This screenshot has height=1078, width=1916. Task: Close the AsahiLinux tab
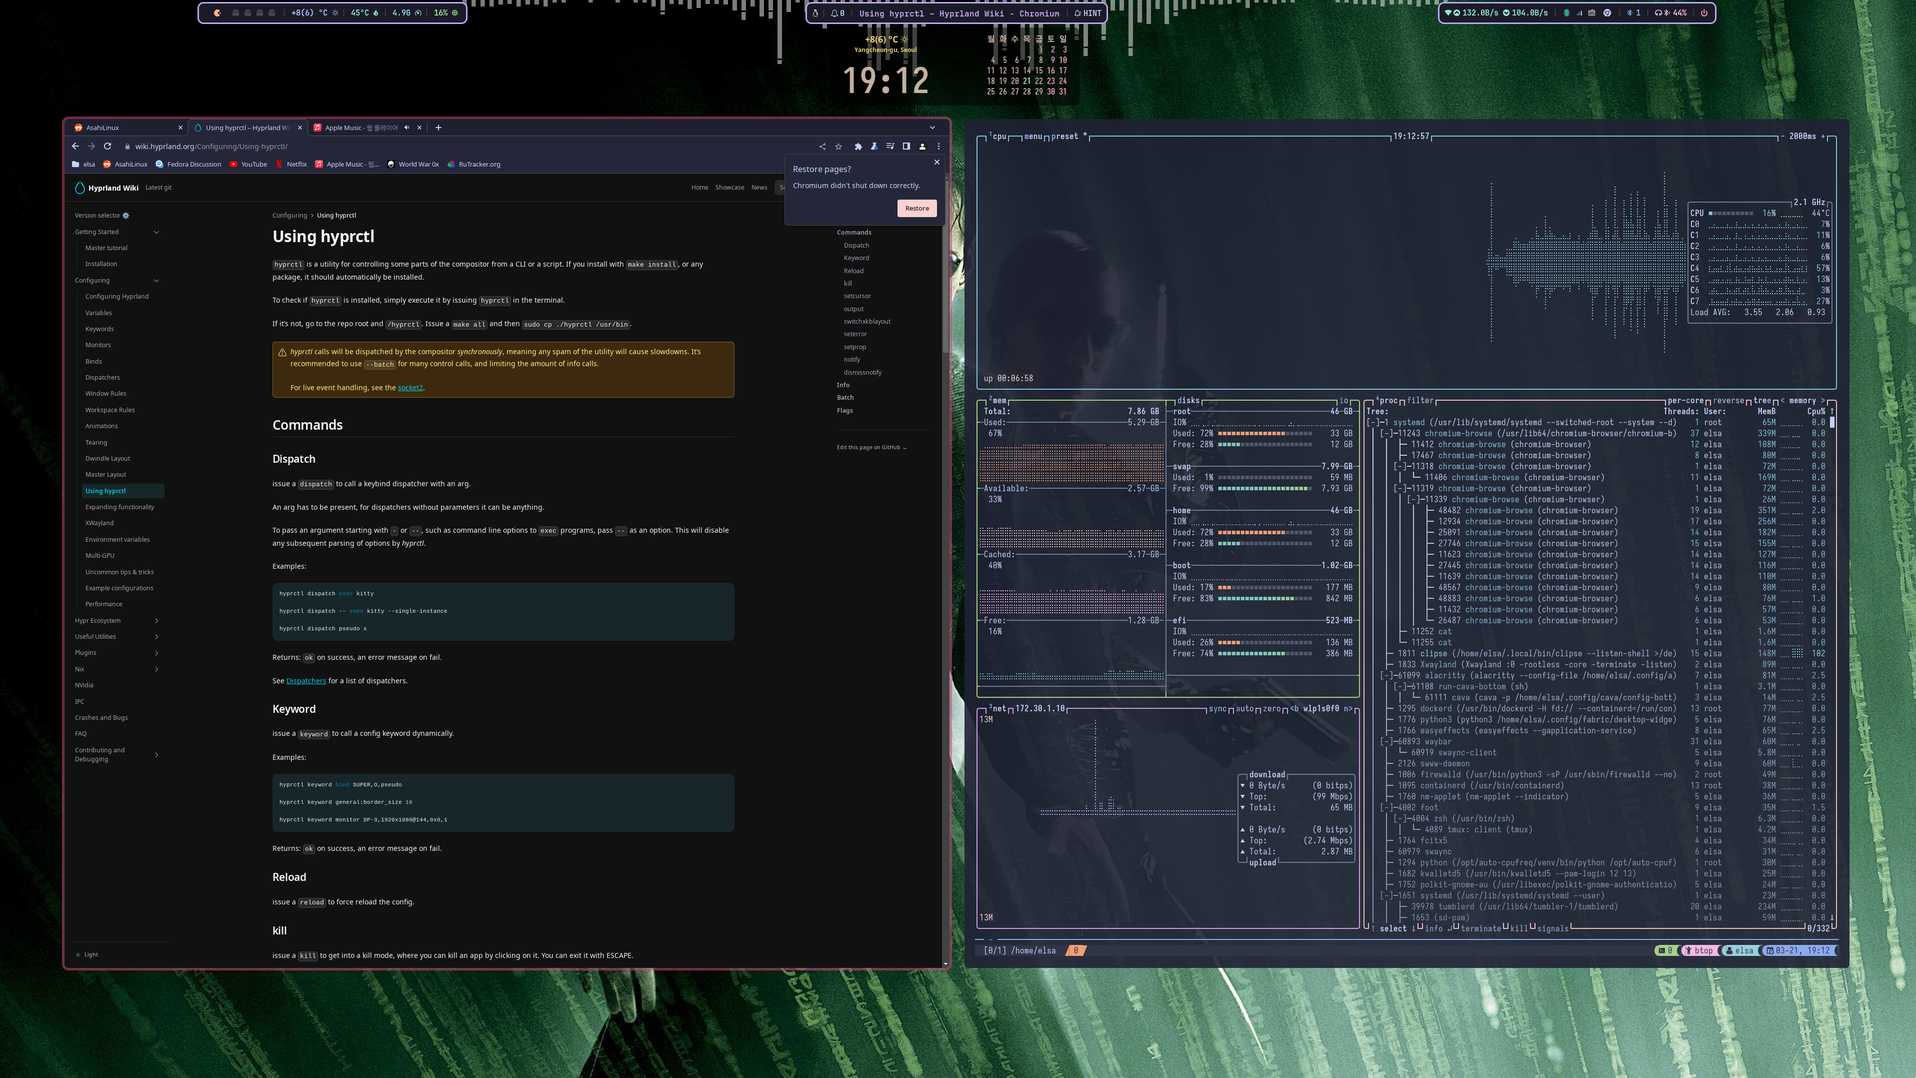tap(180, 127)
